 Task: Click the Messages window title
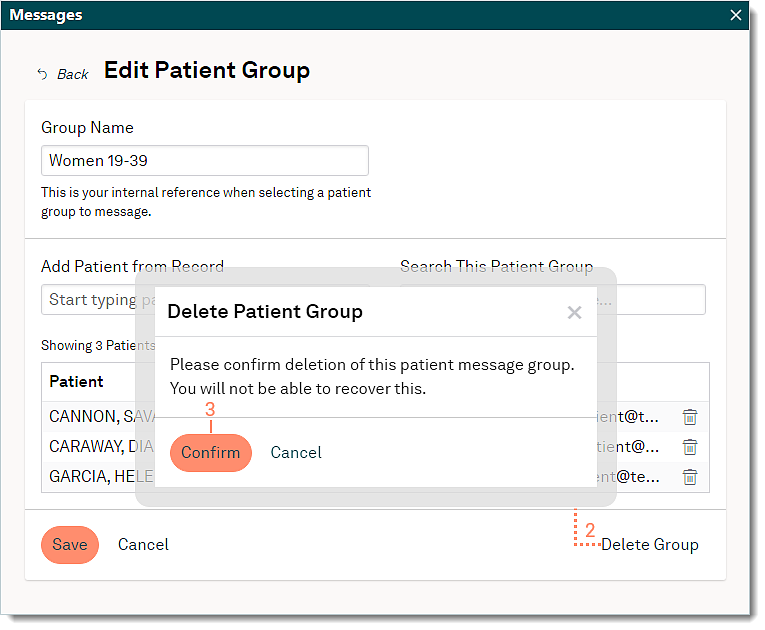(x=46, y=15)
